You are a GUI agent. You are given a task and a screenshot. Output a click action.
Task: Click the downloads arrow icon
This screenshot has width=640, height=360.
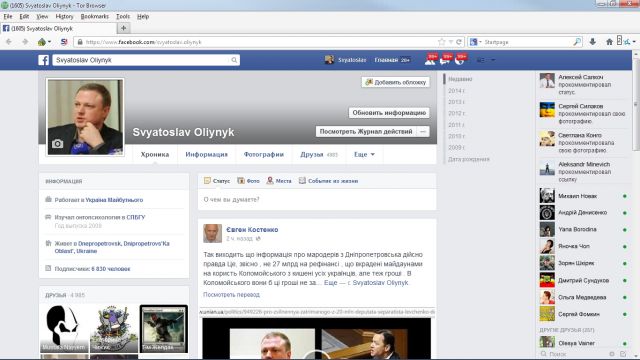(593, 42)
